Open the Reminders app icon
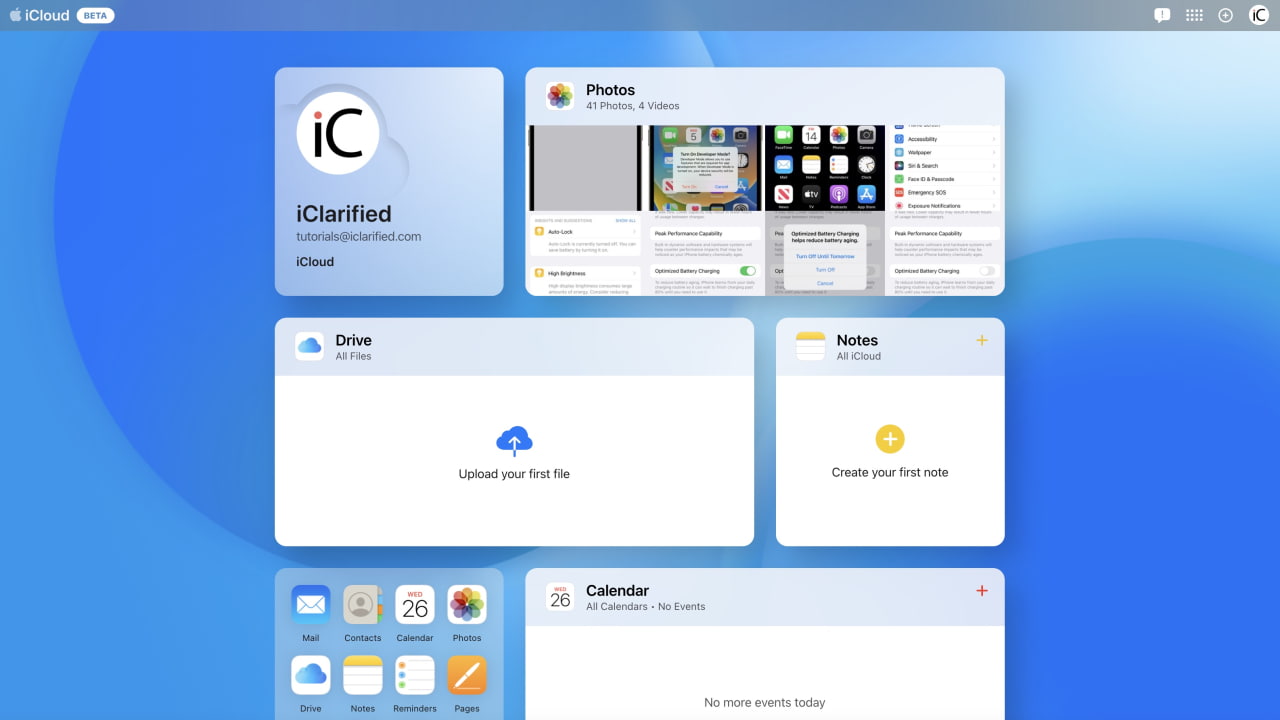The image size is (1280, 720). (x=414, y=676)
